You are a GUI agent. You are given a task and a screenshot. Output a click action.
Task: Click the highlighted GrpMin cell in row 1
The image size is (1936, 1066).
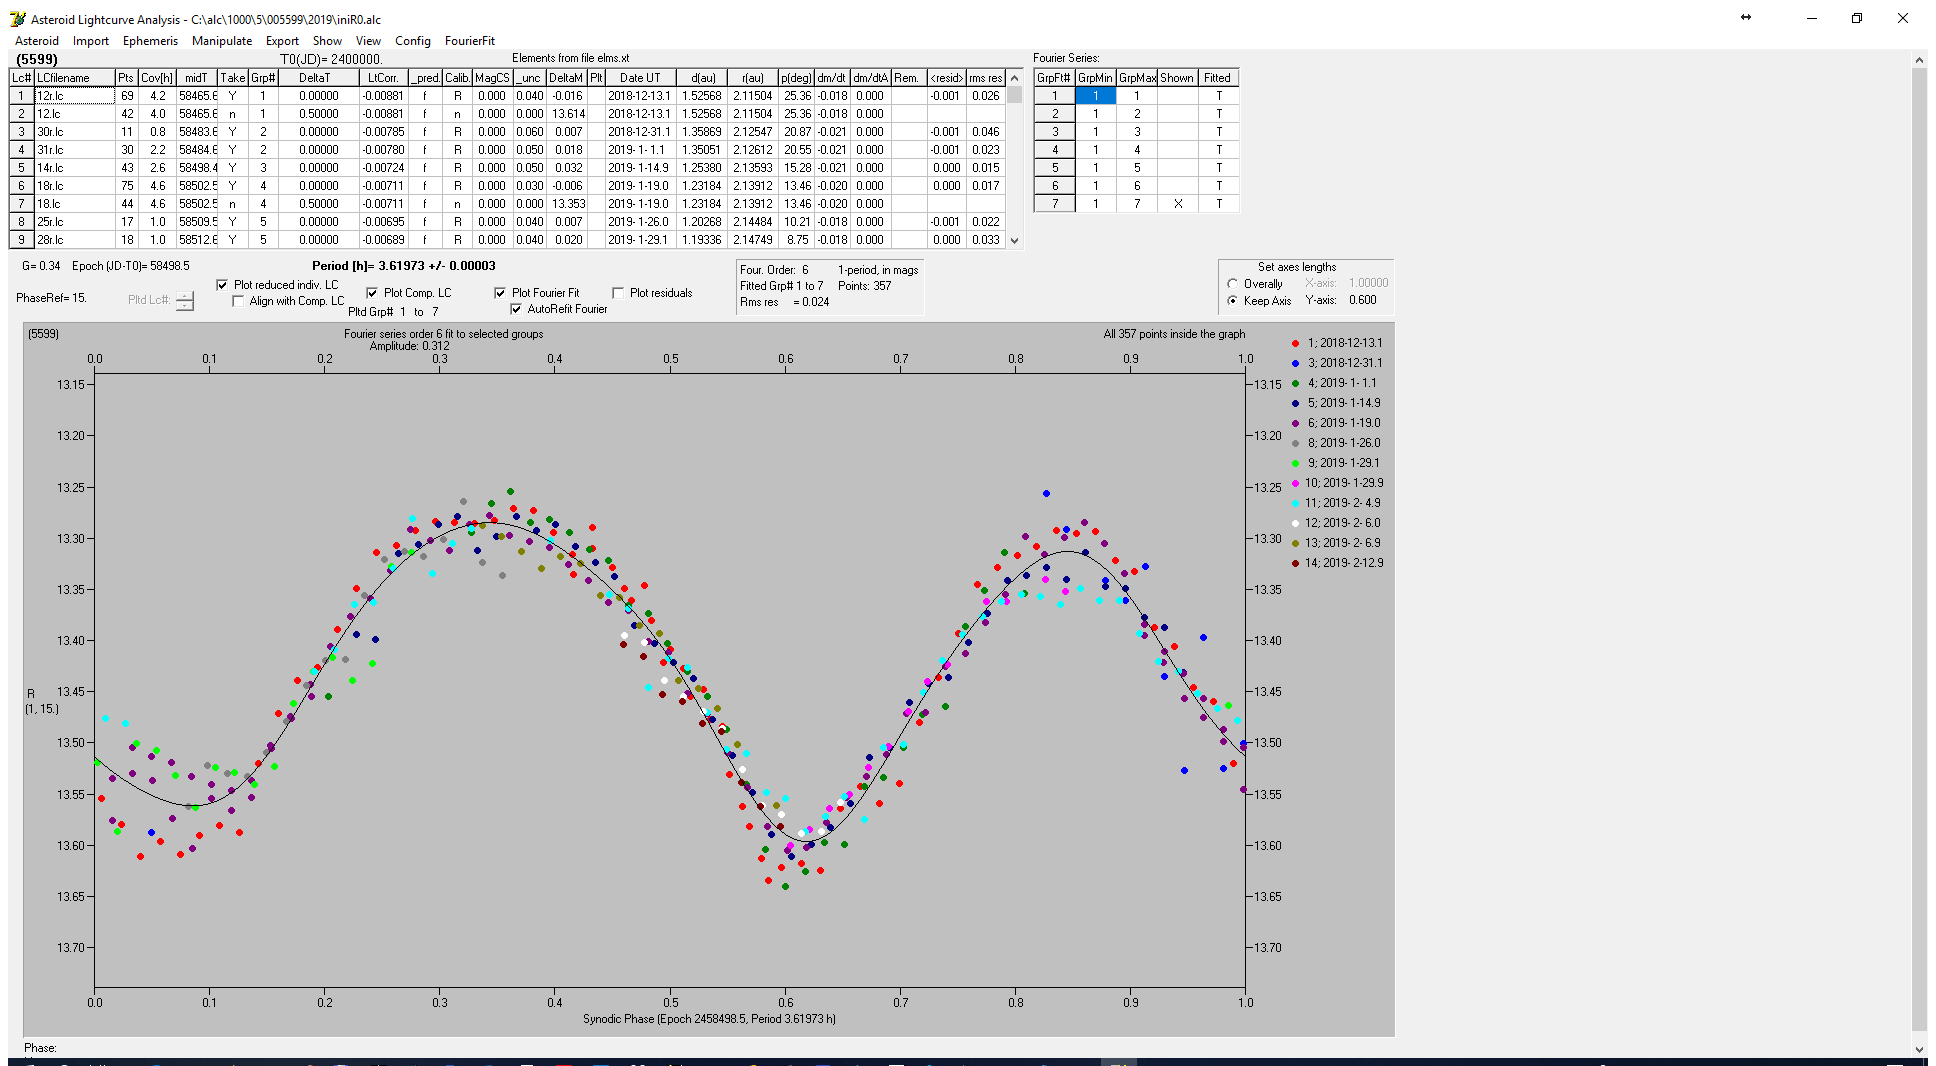(1095, 96)
